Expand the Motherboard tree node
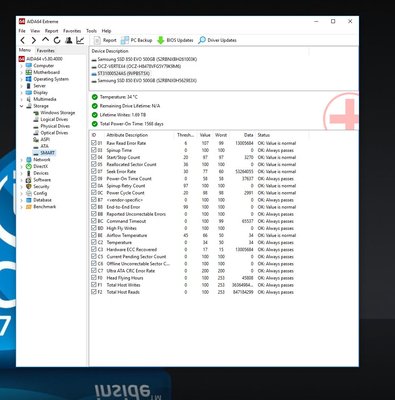Viewport: 395px width, 400px height. (x=21, y=72)
